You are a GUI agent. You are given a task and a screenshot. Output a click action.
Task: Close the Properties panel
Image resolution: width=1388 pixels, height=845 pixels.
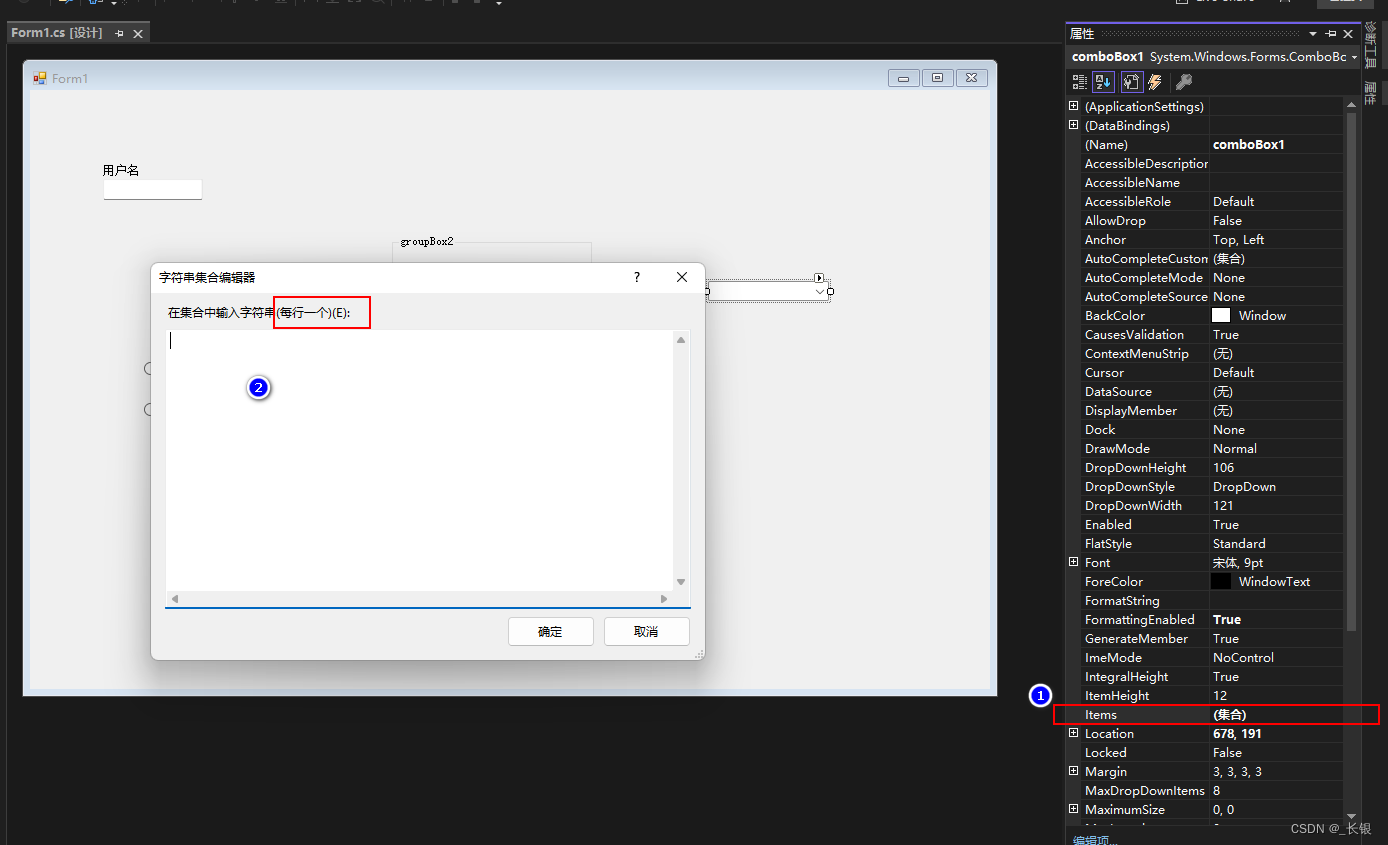[1348, 34]
